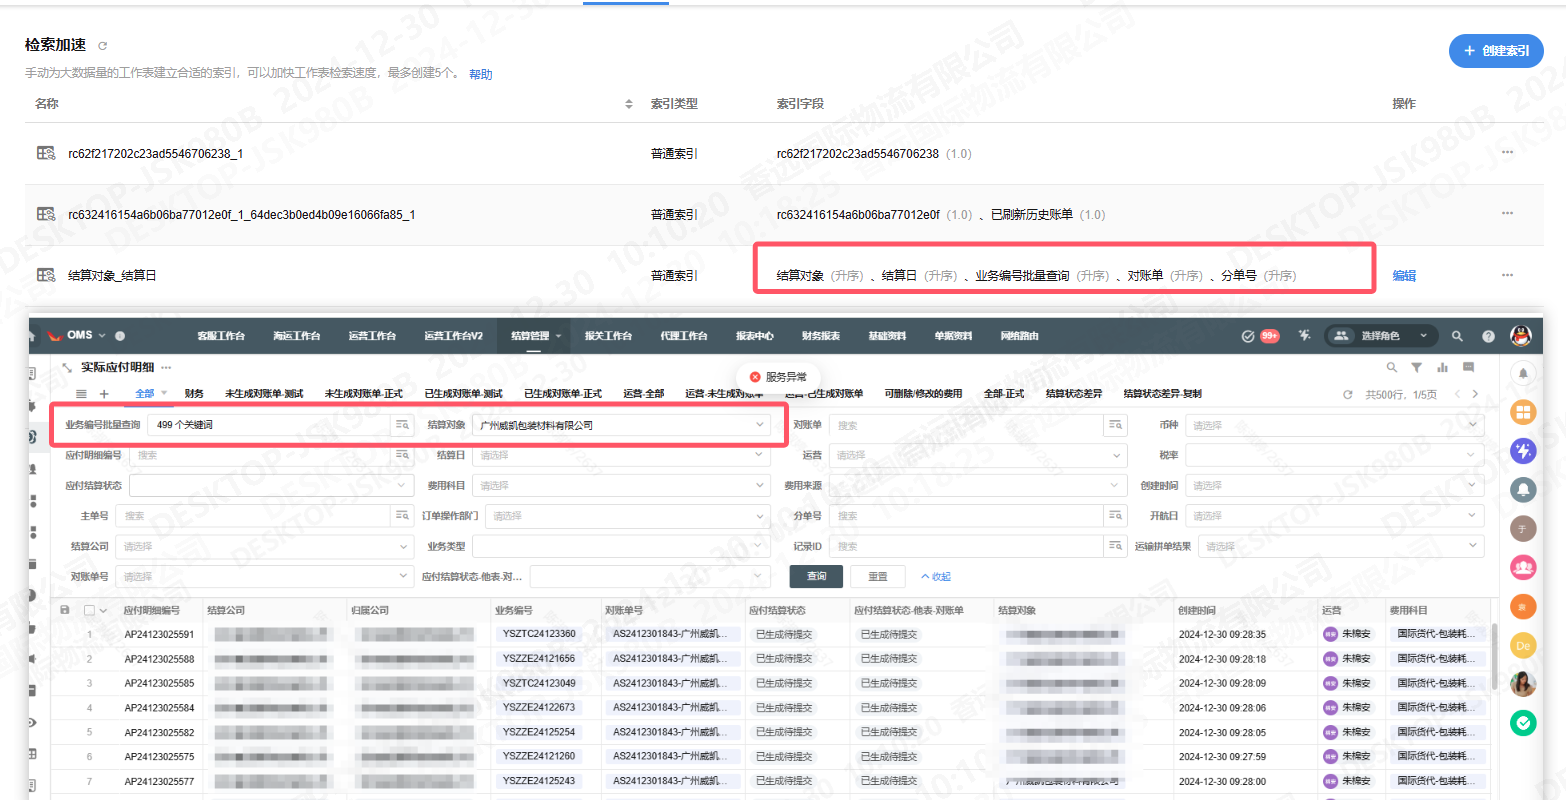Open the 报表中心 menu item
The width and height of the screenshot is (1566, 800).
(754, 336)
